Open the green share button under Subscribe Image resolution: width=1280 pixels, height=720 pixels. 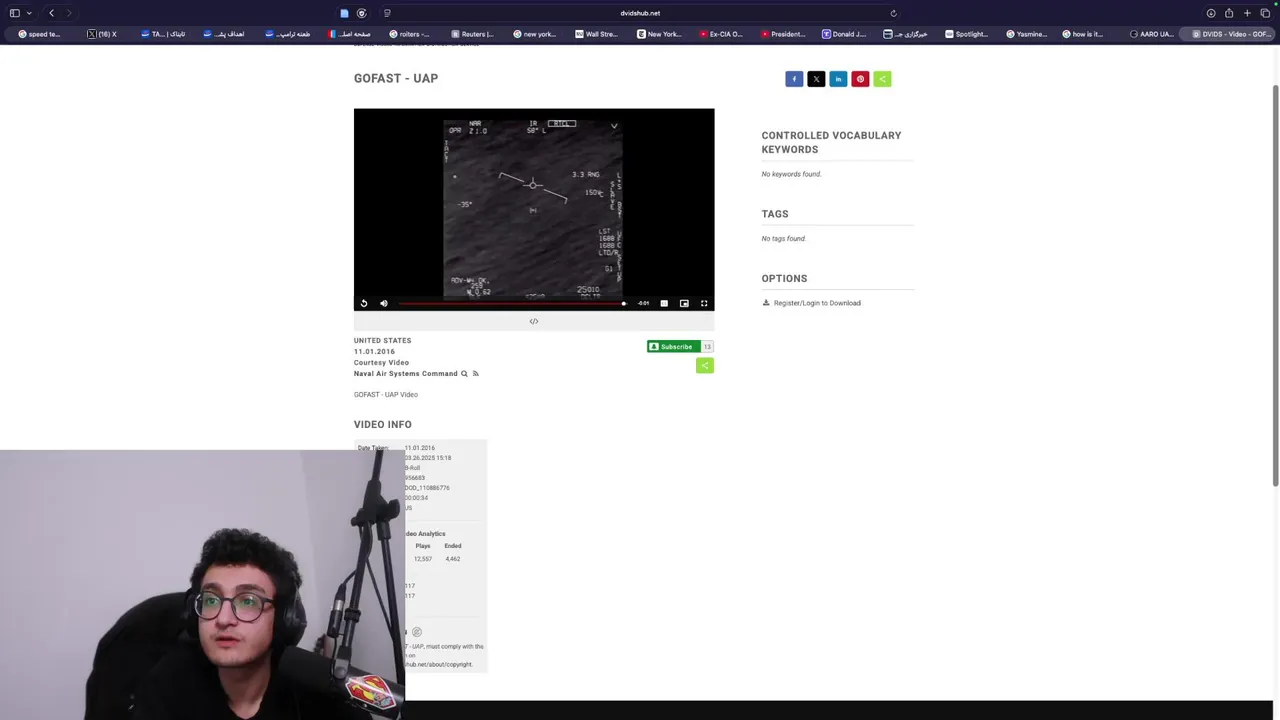(705, 366)
